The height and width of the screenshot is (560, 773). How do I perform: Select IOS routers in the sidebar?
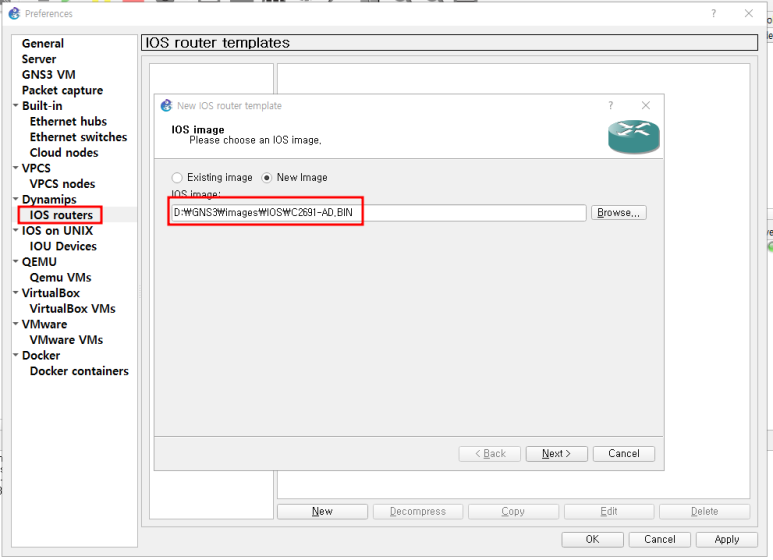61,215
